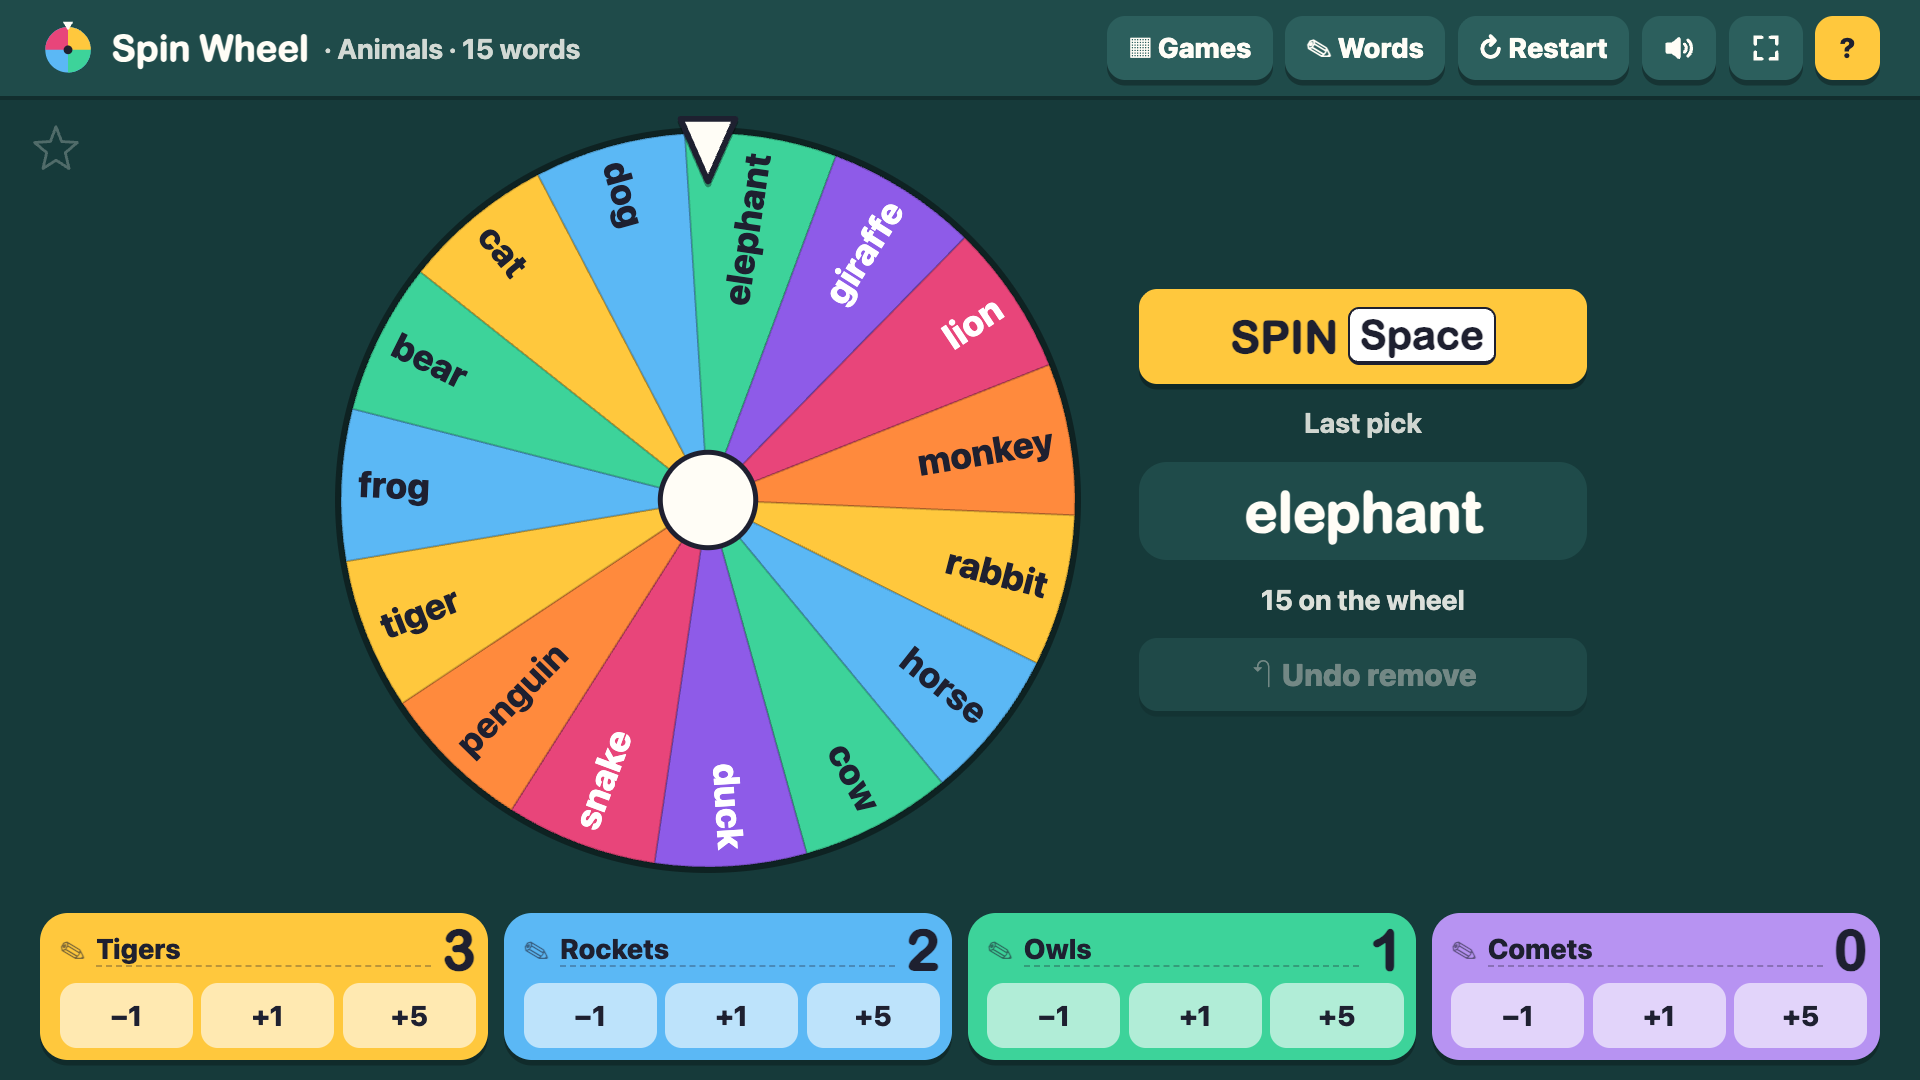The image size is (1920, 1080).
Task: Restart the wheel
Action: pos(1543,48)
